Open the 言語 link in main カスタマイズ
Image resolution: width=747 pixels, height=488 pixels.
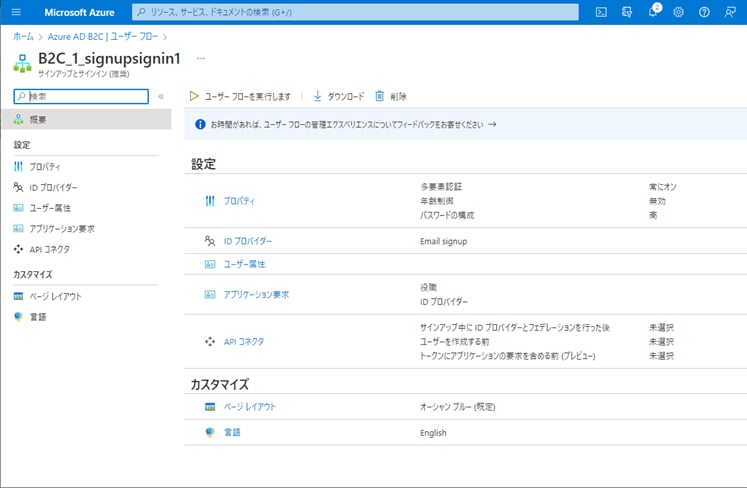click(x=232, y=432)
